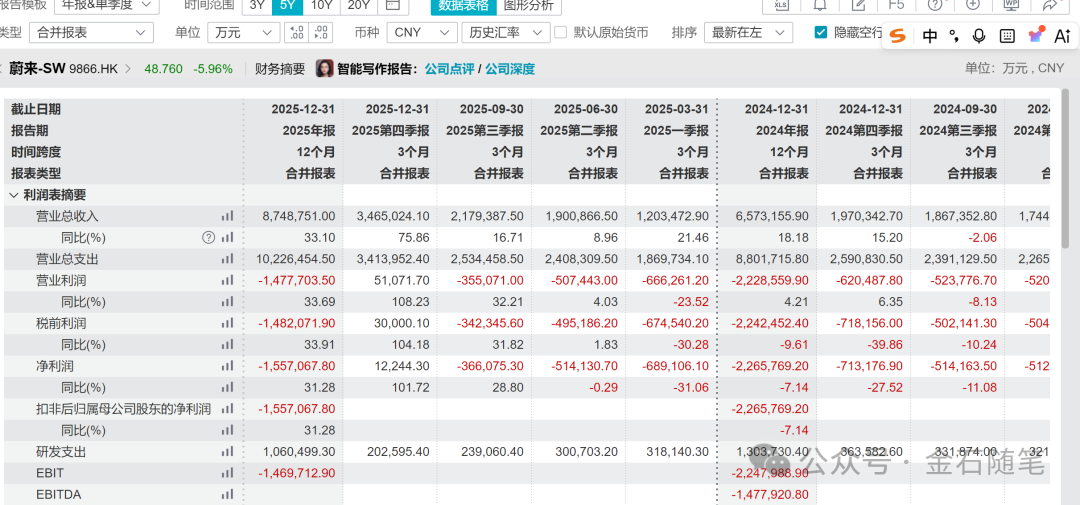
Task: Click the 2024年报 column header
Action: pyautogui.click(x=780, y=130)
